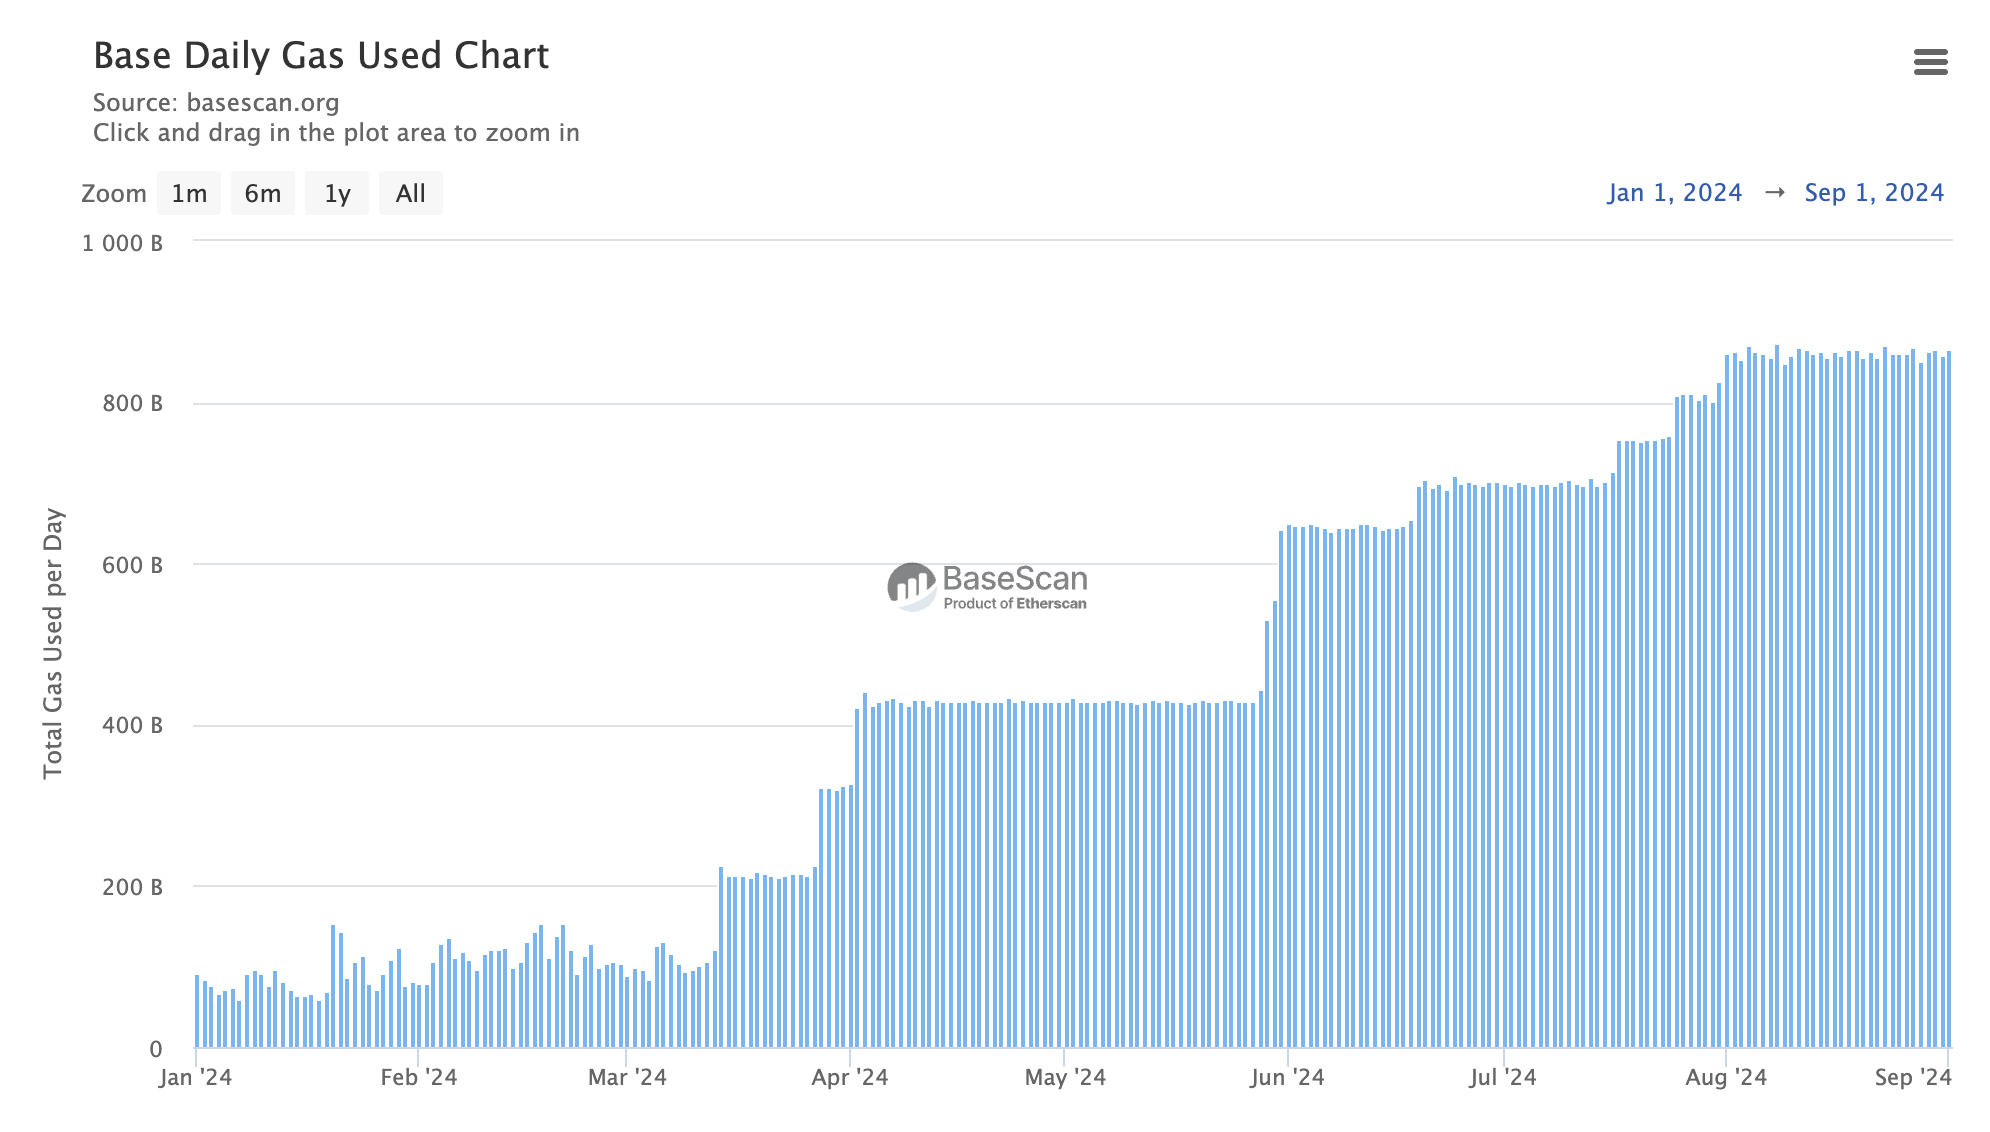Click the Base Daily Gas Used Chart title
Image resolution: width=1990 pixels, height=1132 pixels.
(321, 56)
